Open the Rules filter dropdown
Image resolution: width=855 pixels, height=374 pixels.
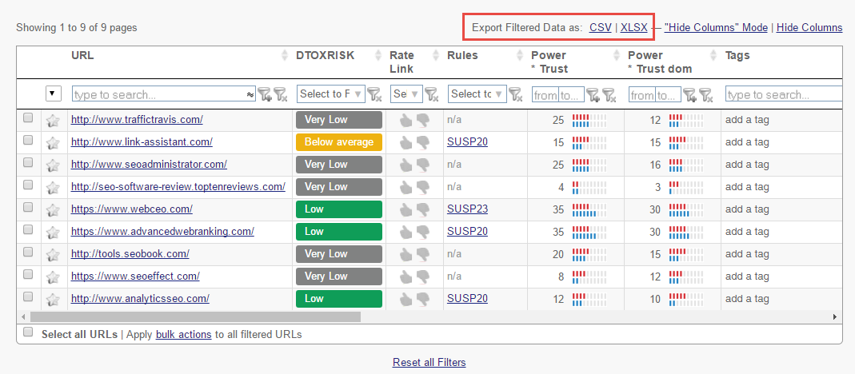point(477,94)
